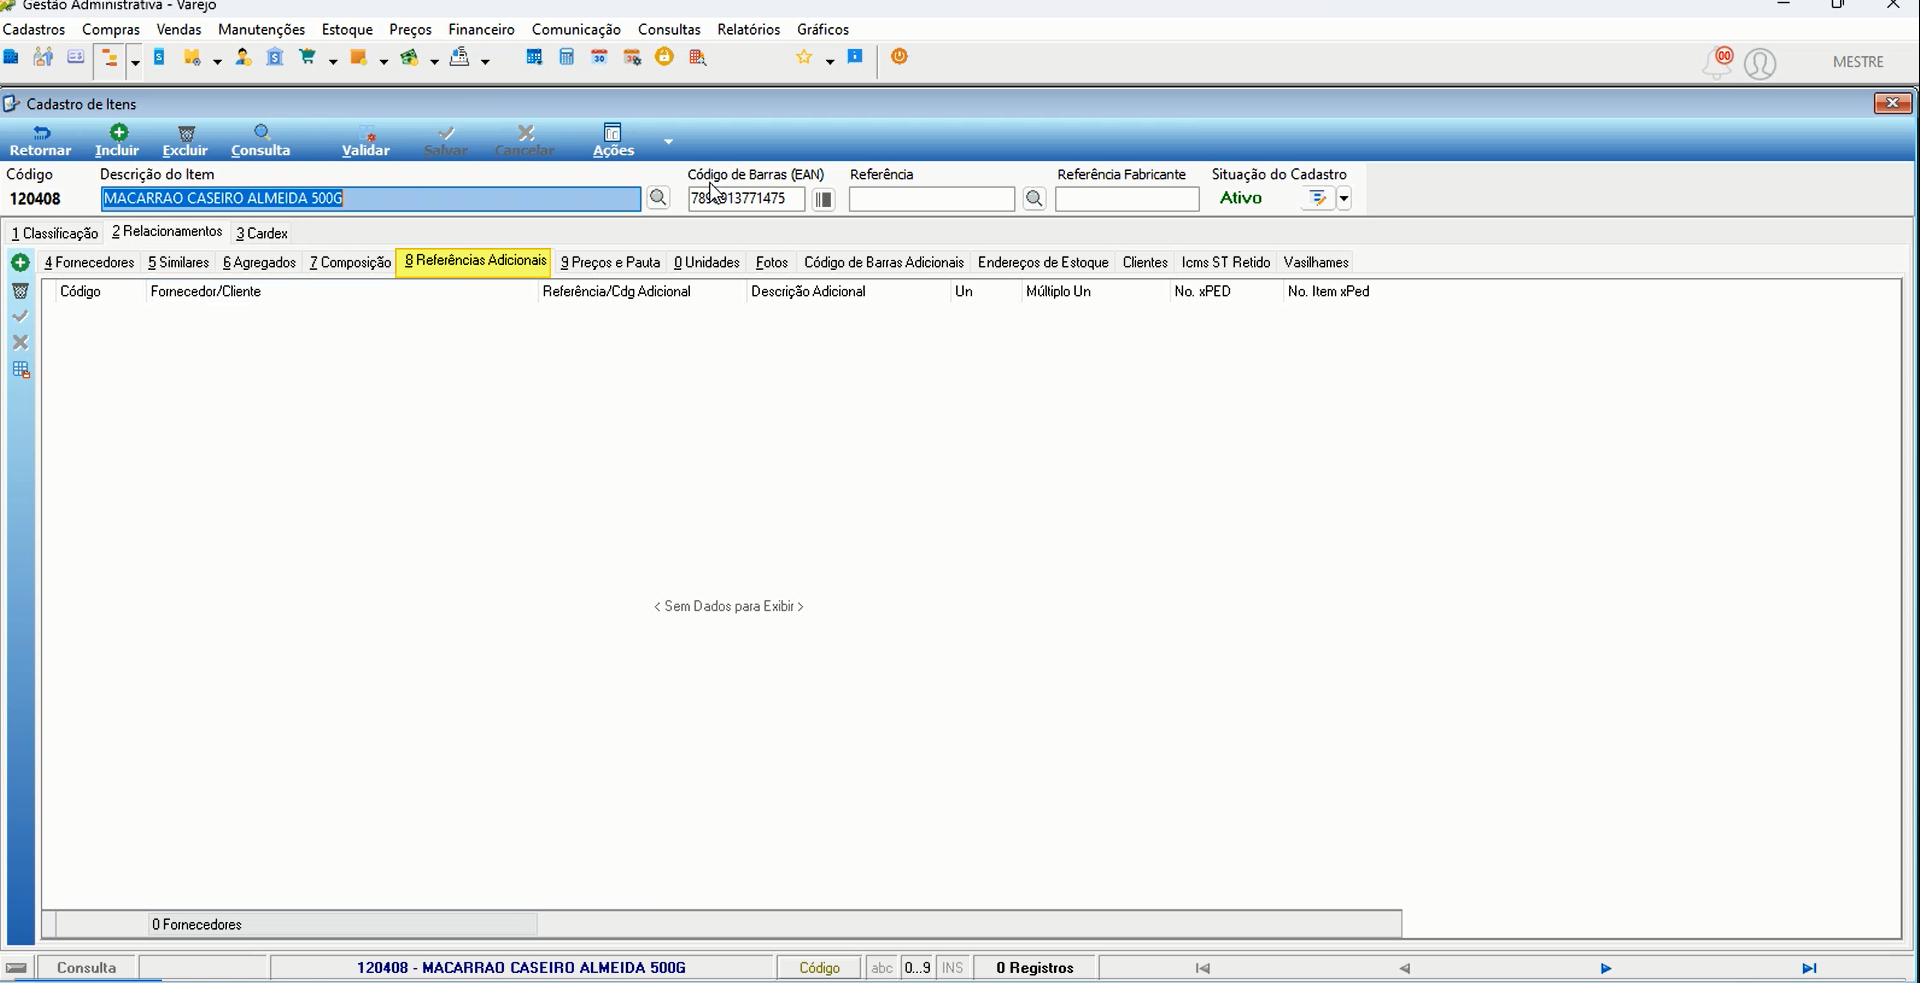
Task: Expand the arrow next to Ações
Action: [668, 141]
